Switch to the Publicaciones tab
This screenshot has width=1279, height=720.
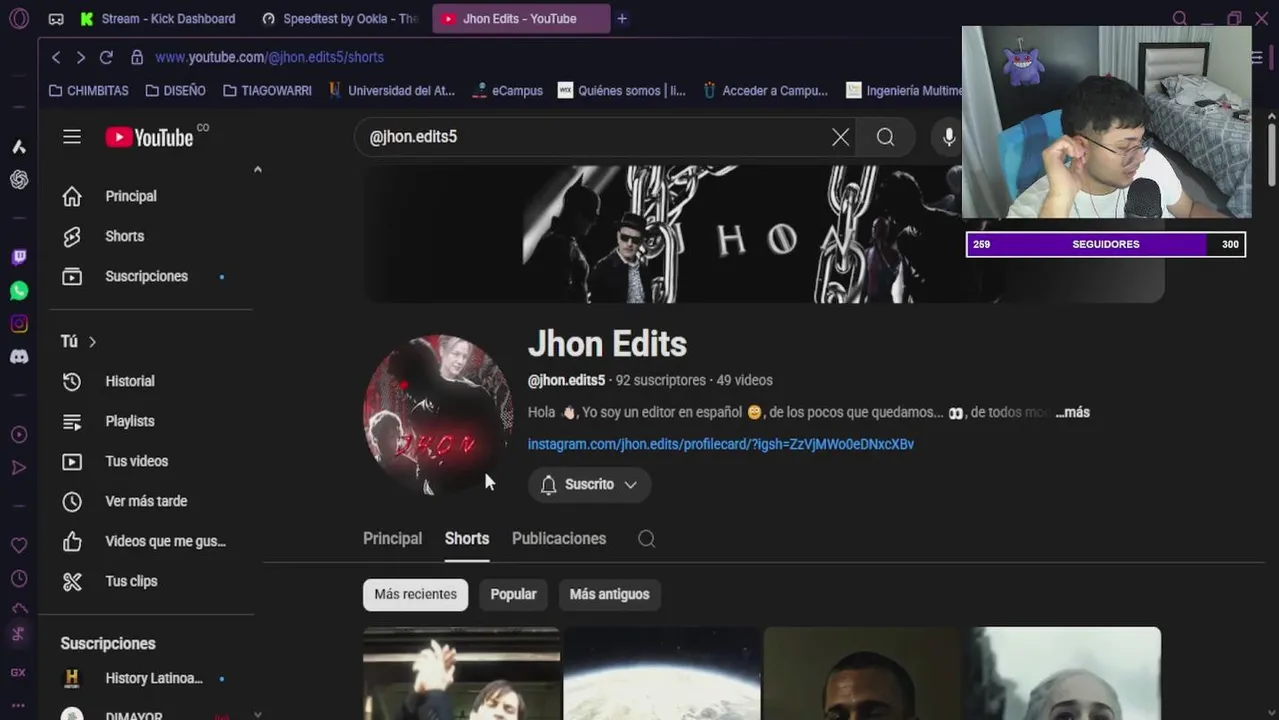(559, 539)
